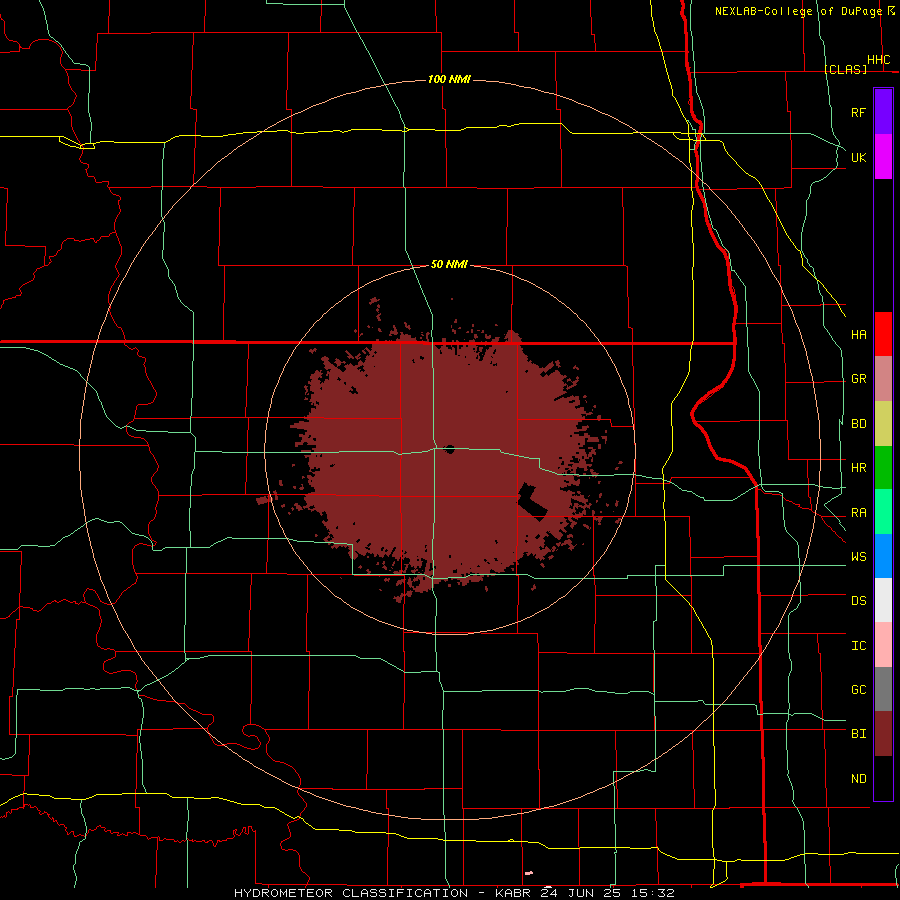Click the HA red legend swatch
Viewport: 900px width, 900px height.
(883, 334)
